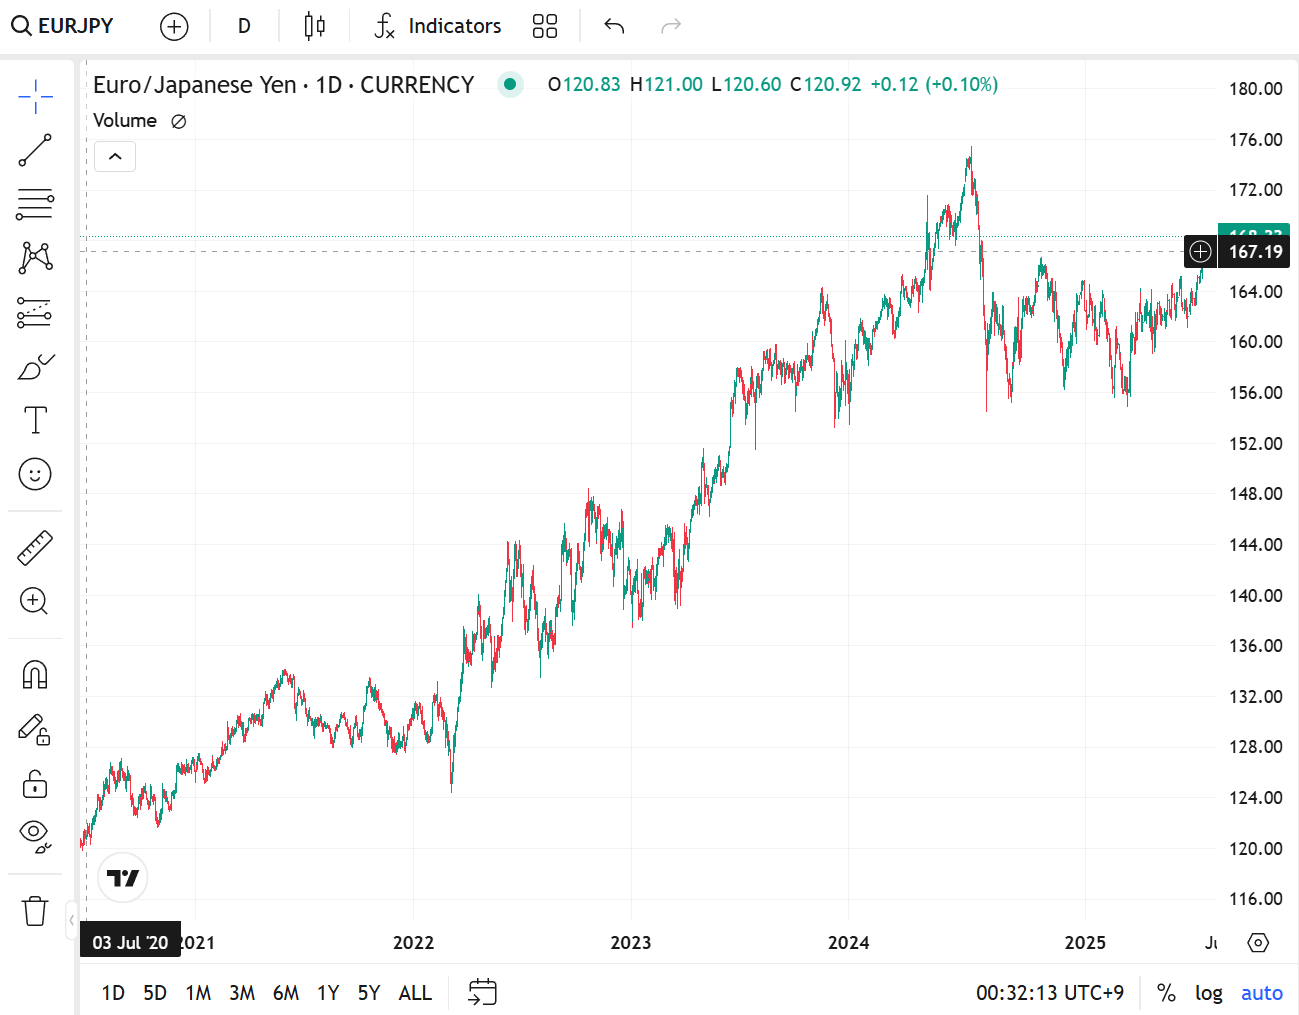1299x1015 pixels.
Task: Delete drawings with trash icon
Action: (35, 910)
